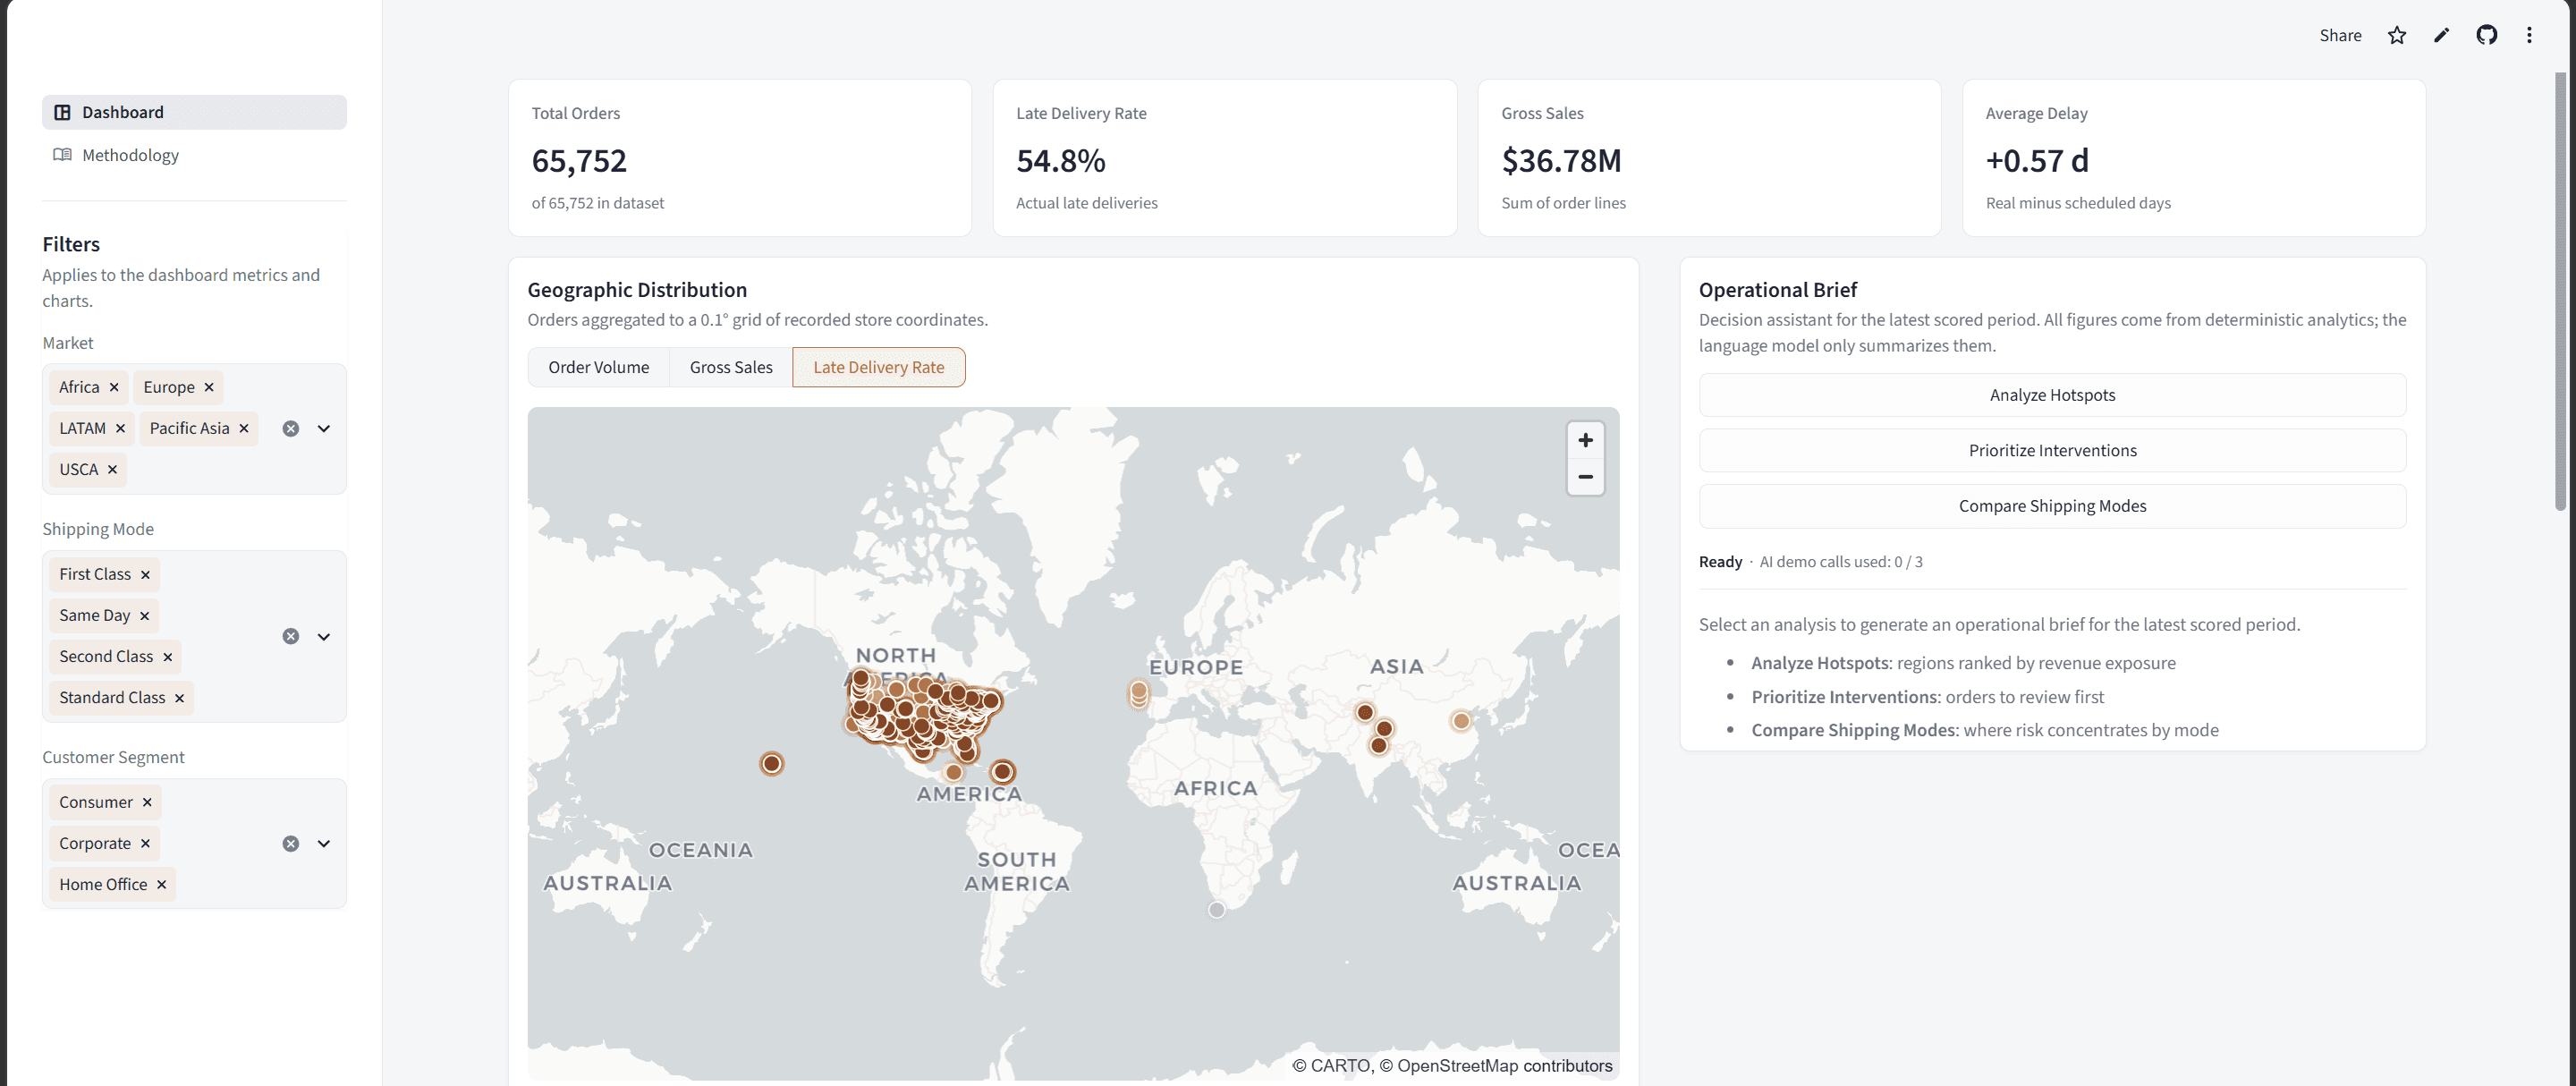
Task: Expand the Customer Segment dropdown chevron
Action: click(324, 843)
